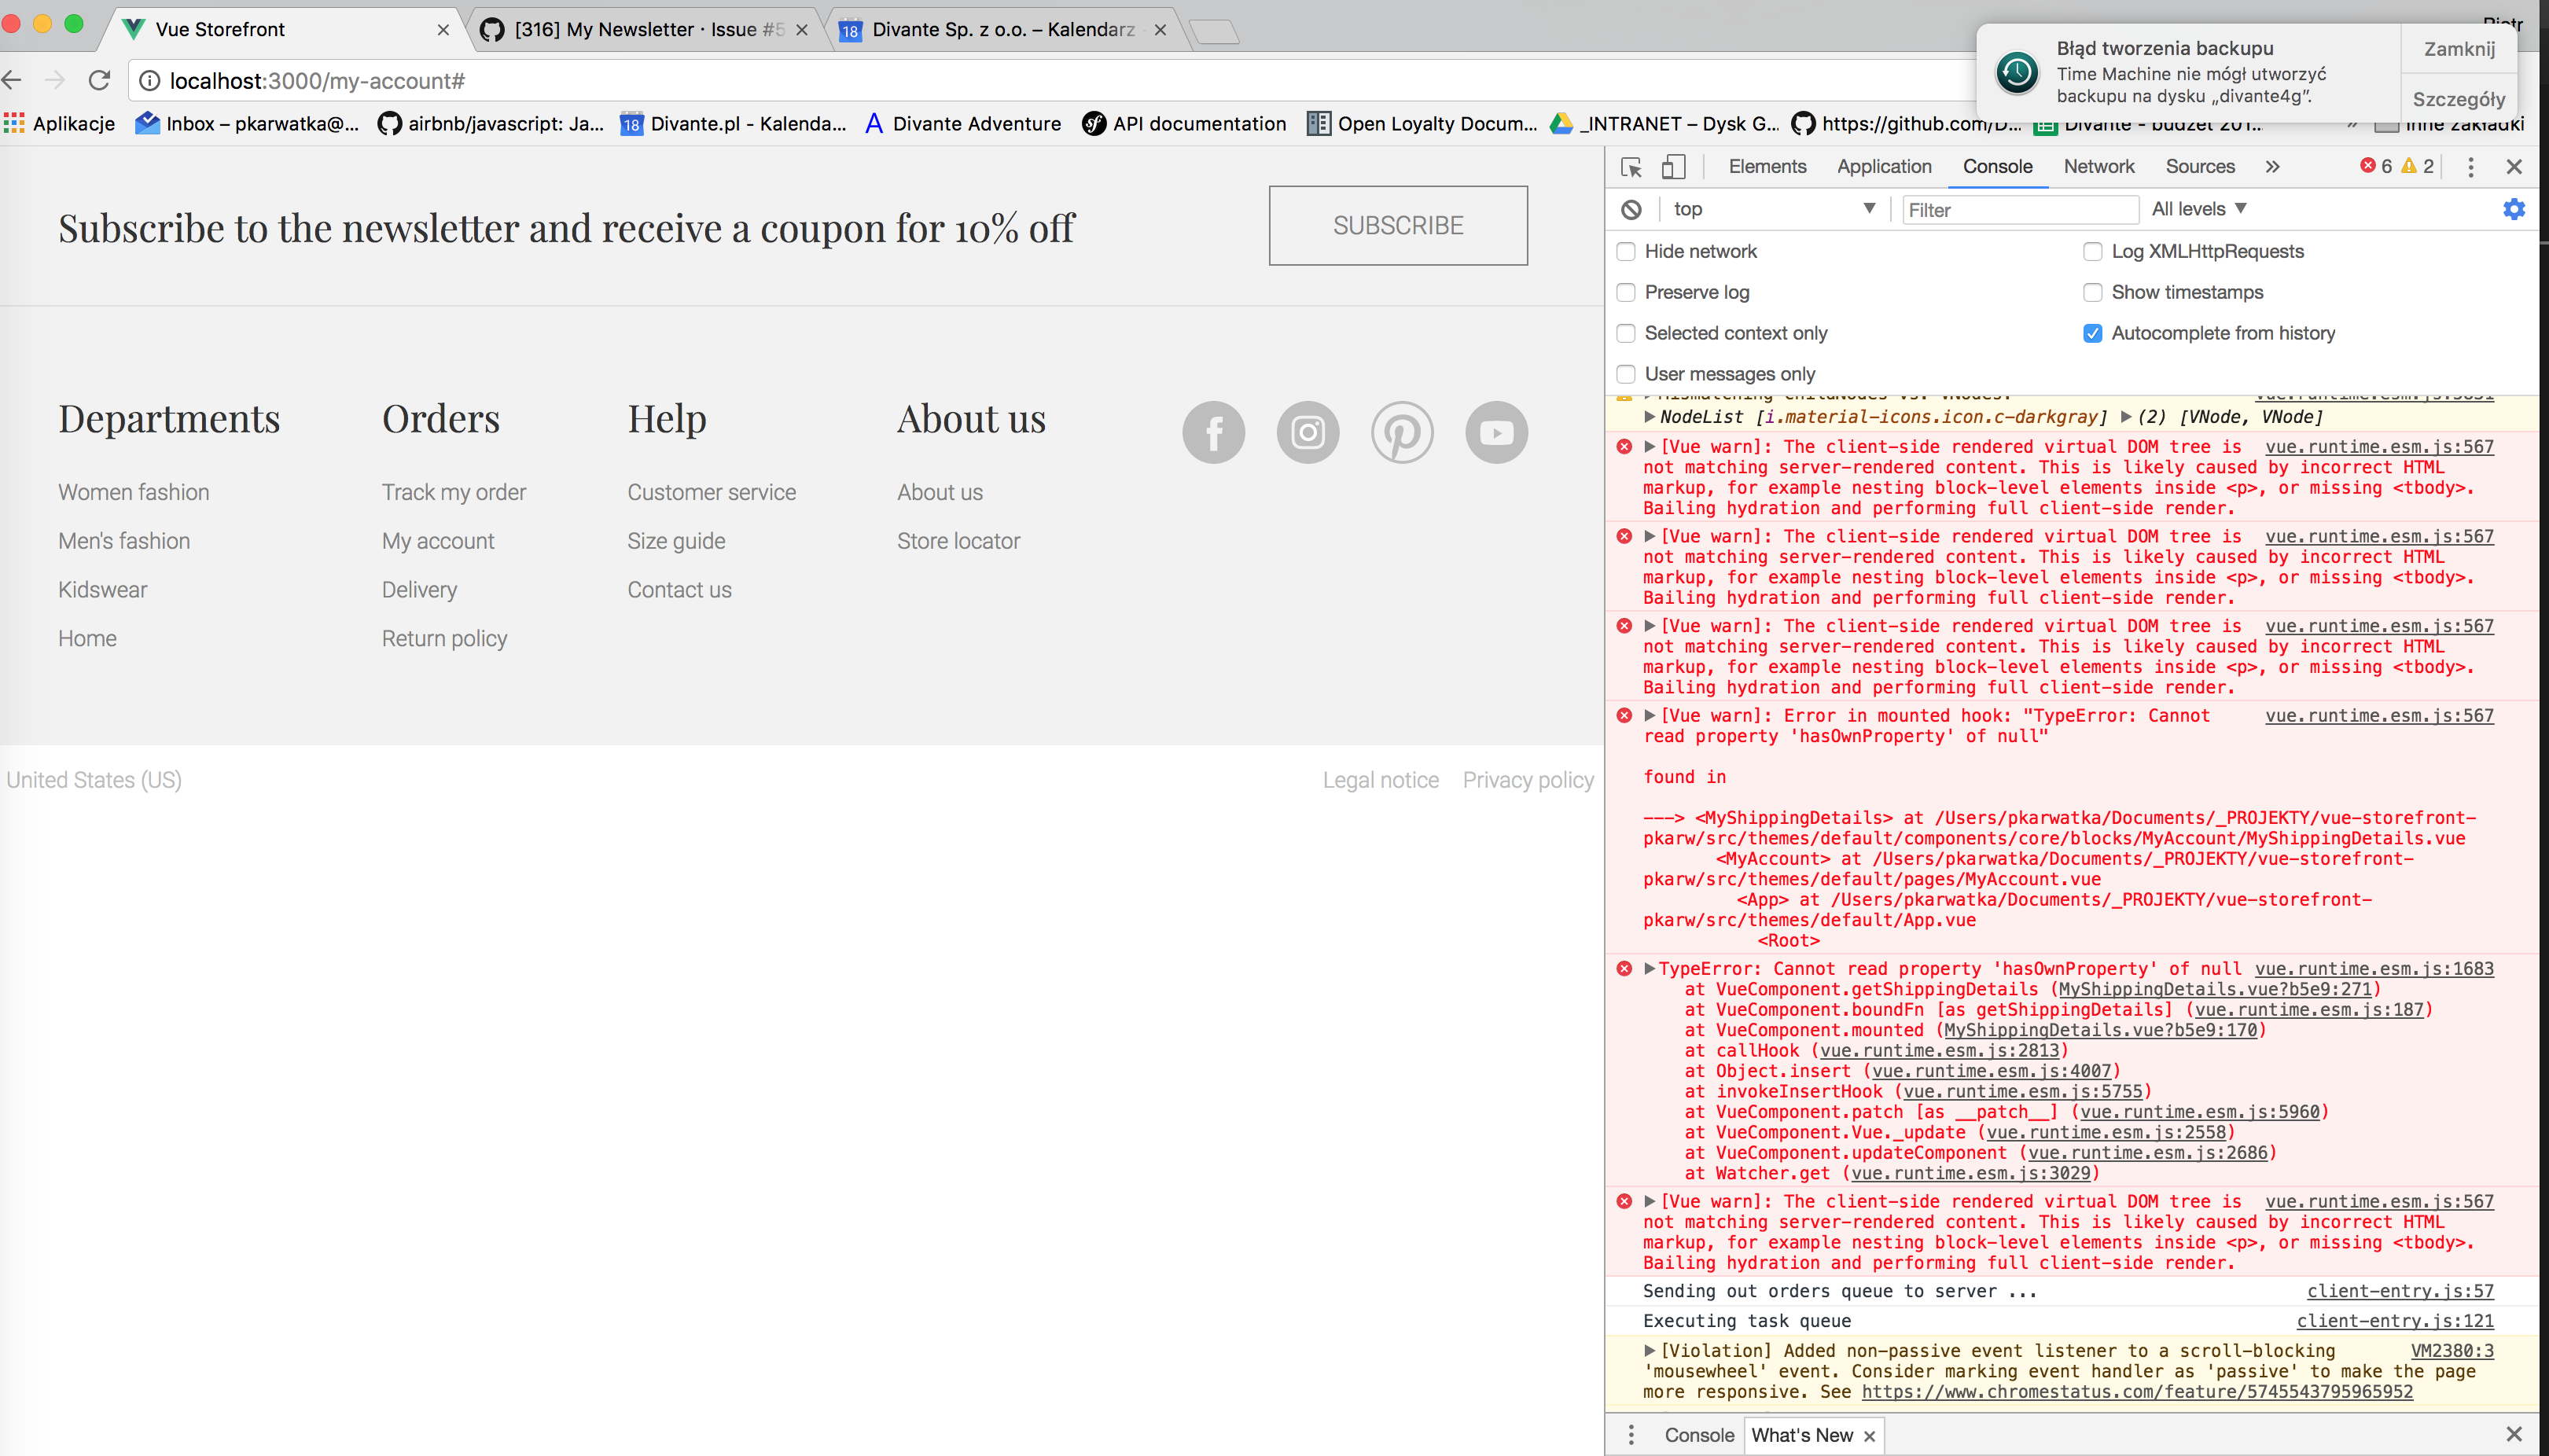2549x1456 pixels.
Task: Open the Privacy policy link
Action: [x=1527, y=780]
